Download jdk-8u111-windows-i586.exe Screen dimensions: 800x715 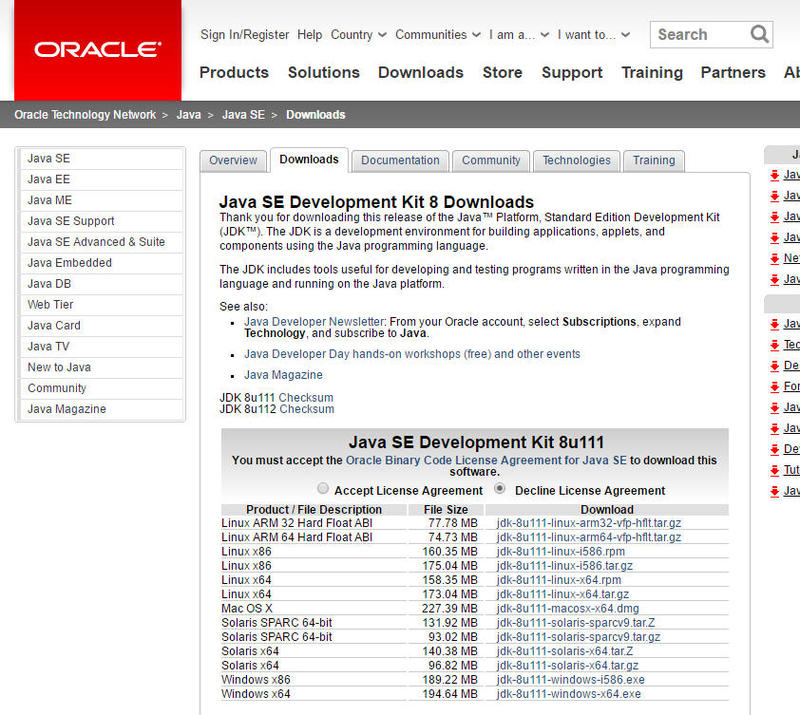pyautogui.click(x=570, y=680)
